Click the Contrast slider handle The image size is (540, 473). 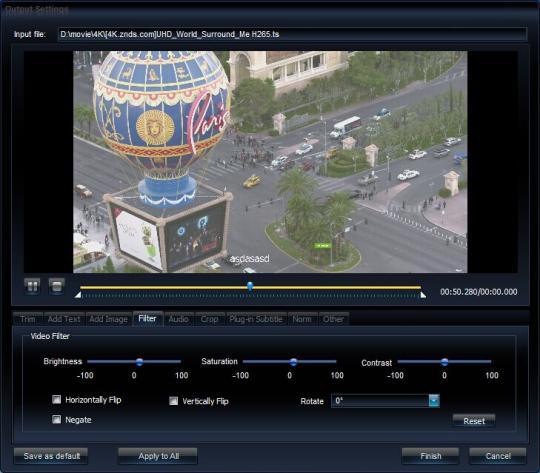445,362
